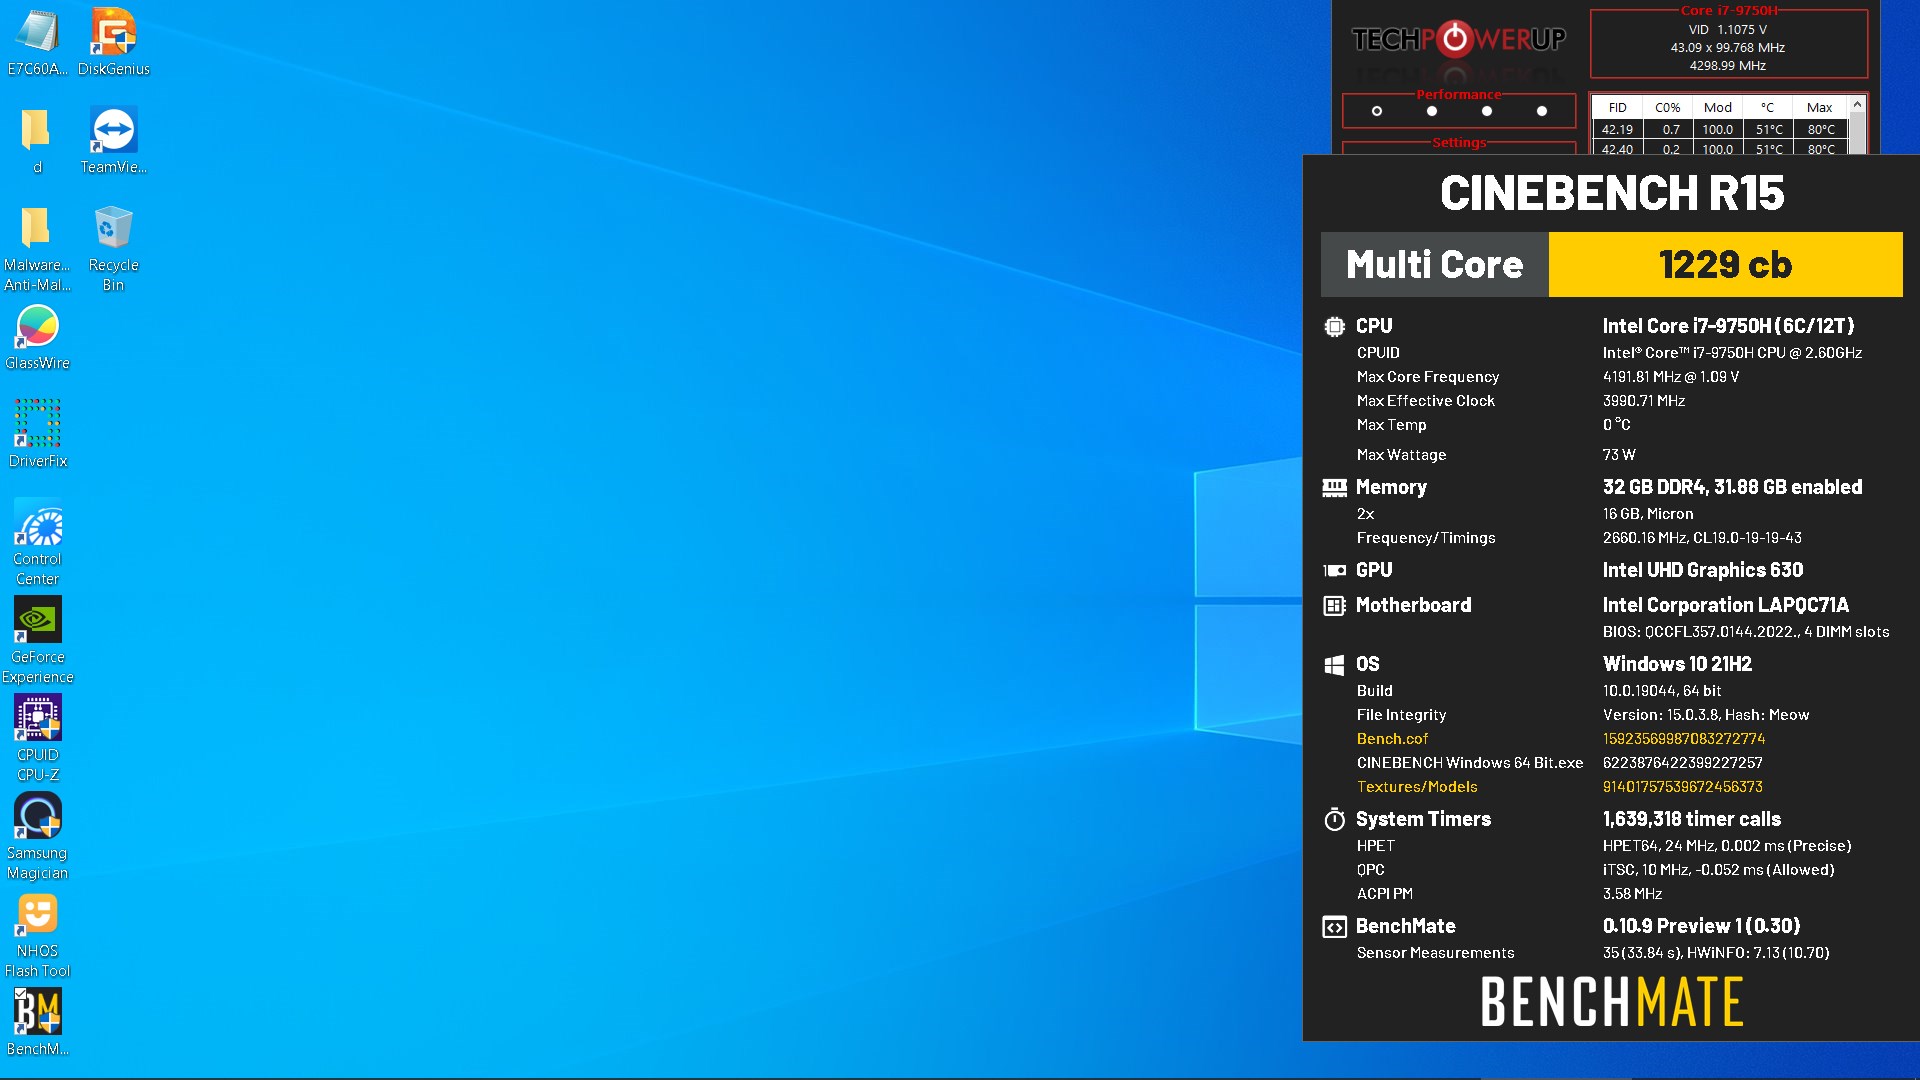The width and height of the screenshot is (1920, 1080).
Task: Click the 1229 cb Multi Core score
Action: tap(1725, 265)
